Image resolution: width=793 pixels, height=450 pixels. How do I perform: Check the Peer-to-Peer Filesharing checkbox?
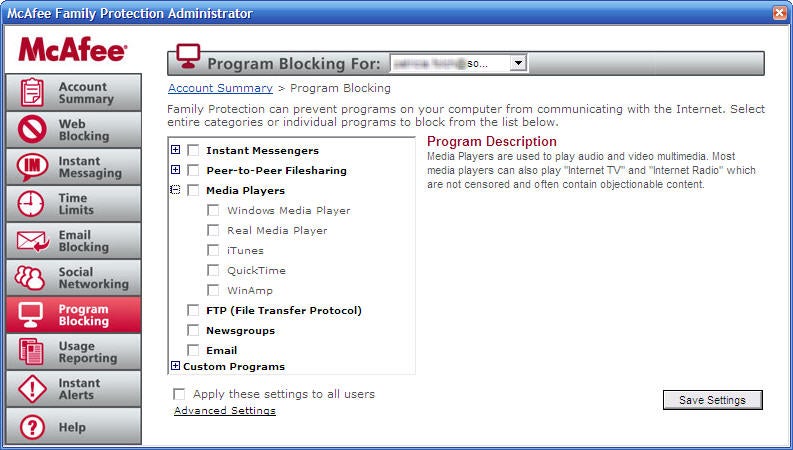point(193,170)
